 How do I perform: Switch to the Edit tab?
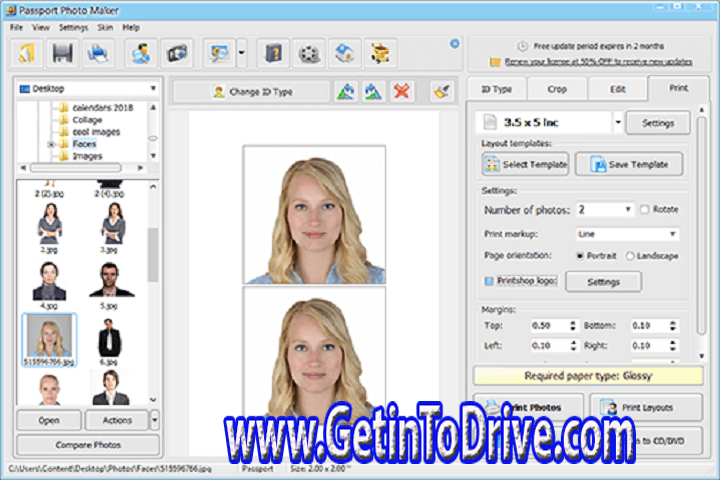[x=618, y=89]
